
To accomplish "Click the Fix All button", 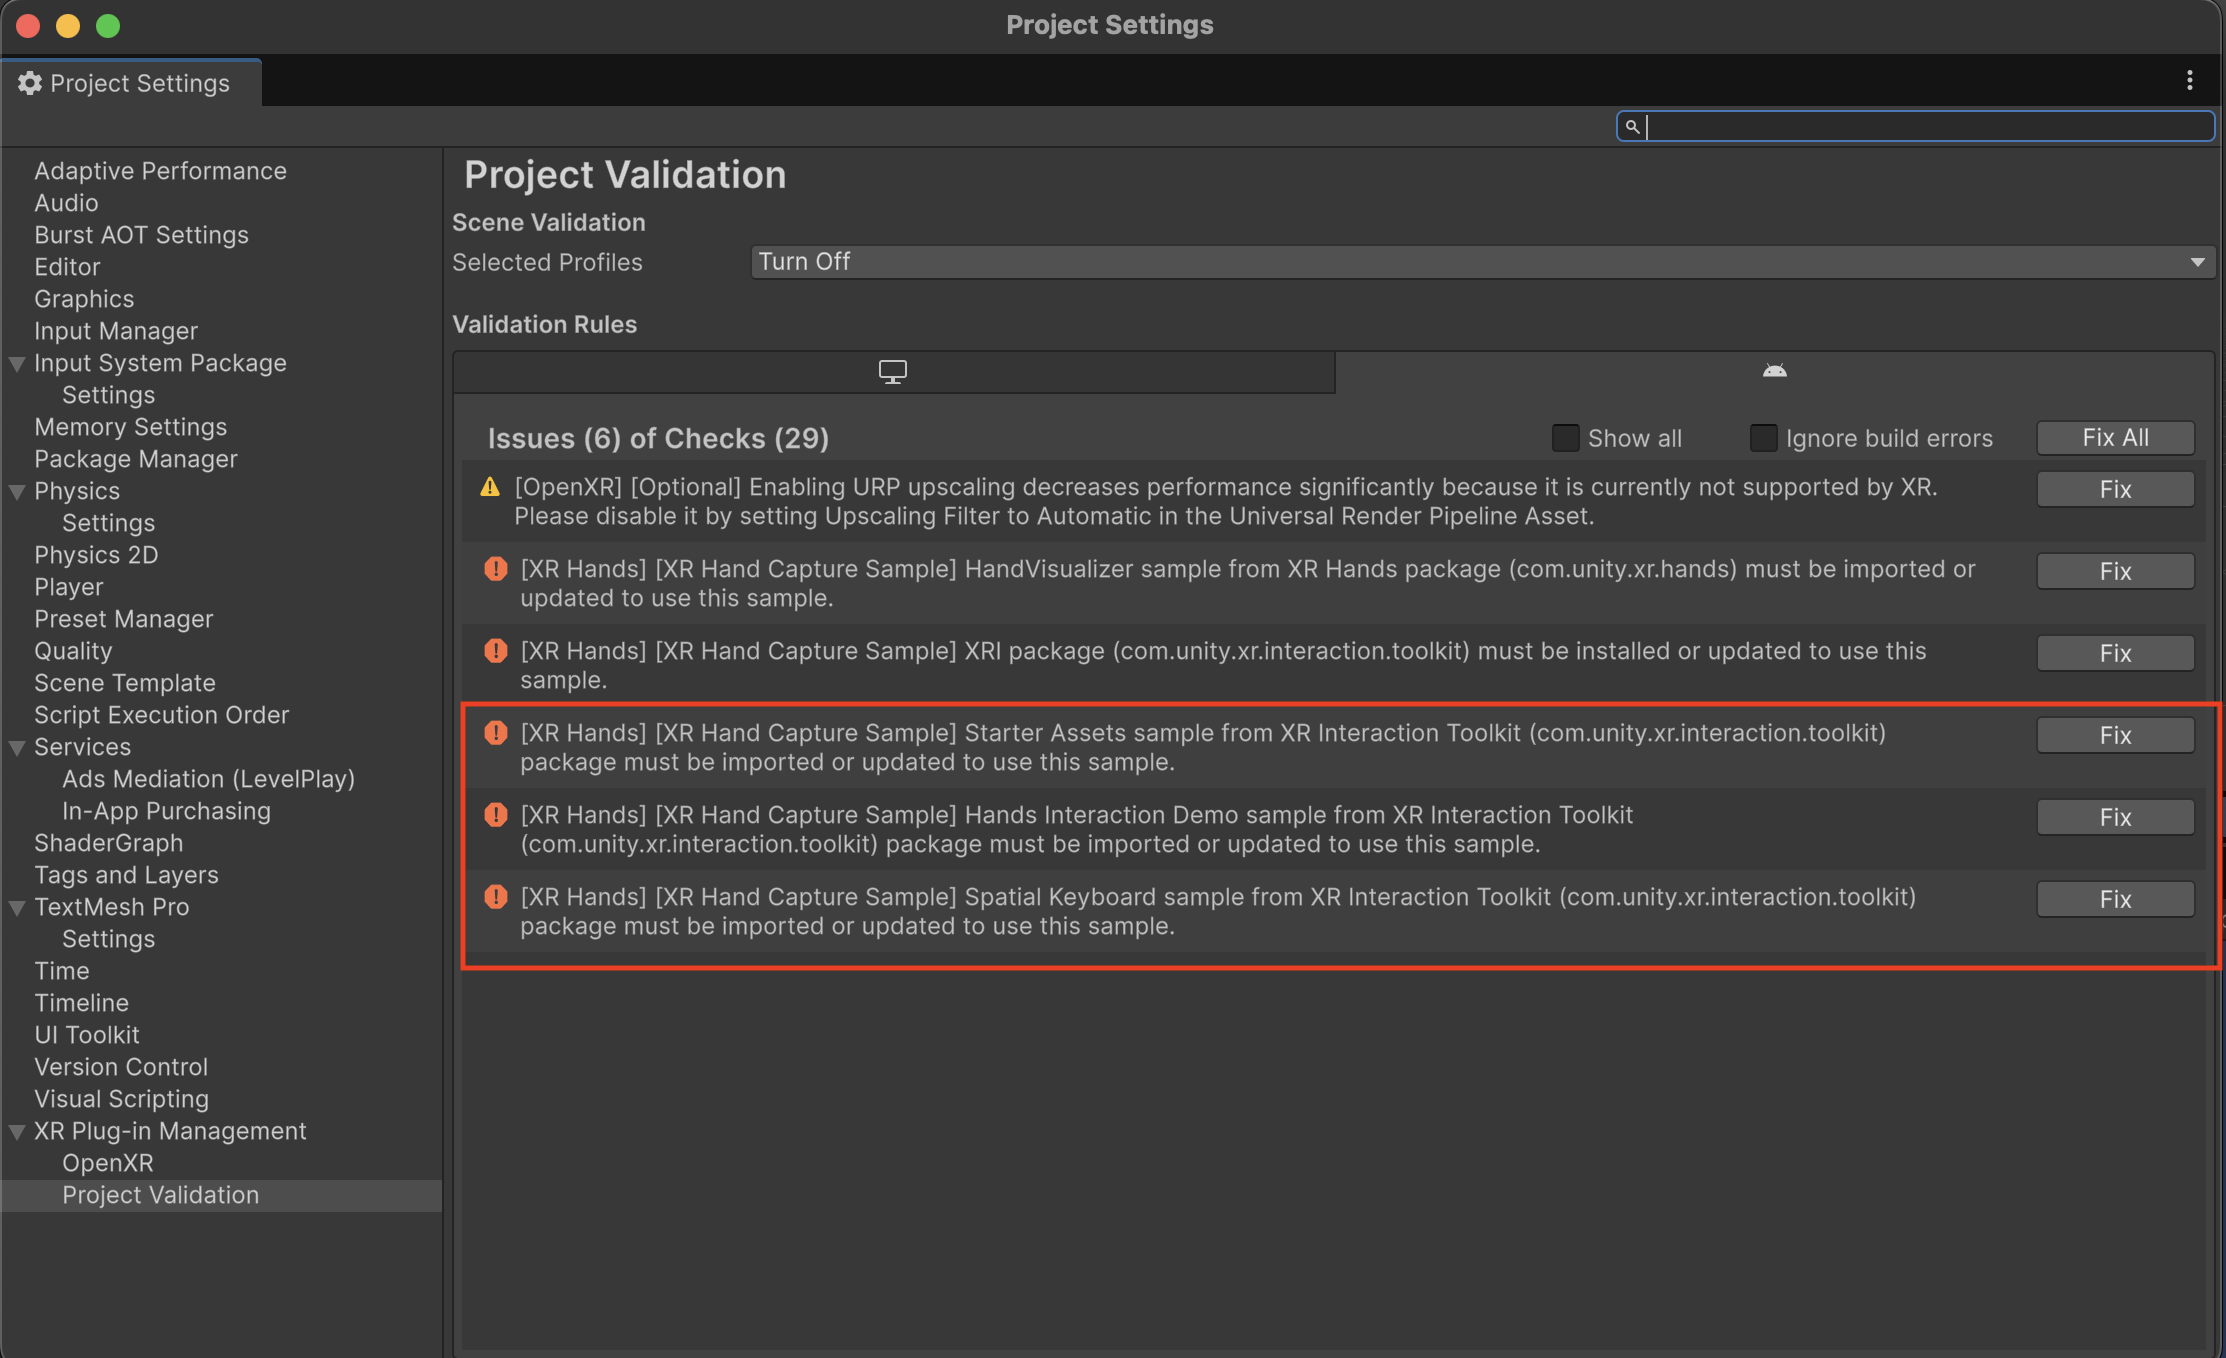I will coord(2114,437).
